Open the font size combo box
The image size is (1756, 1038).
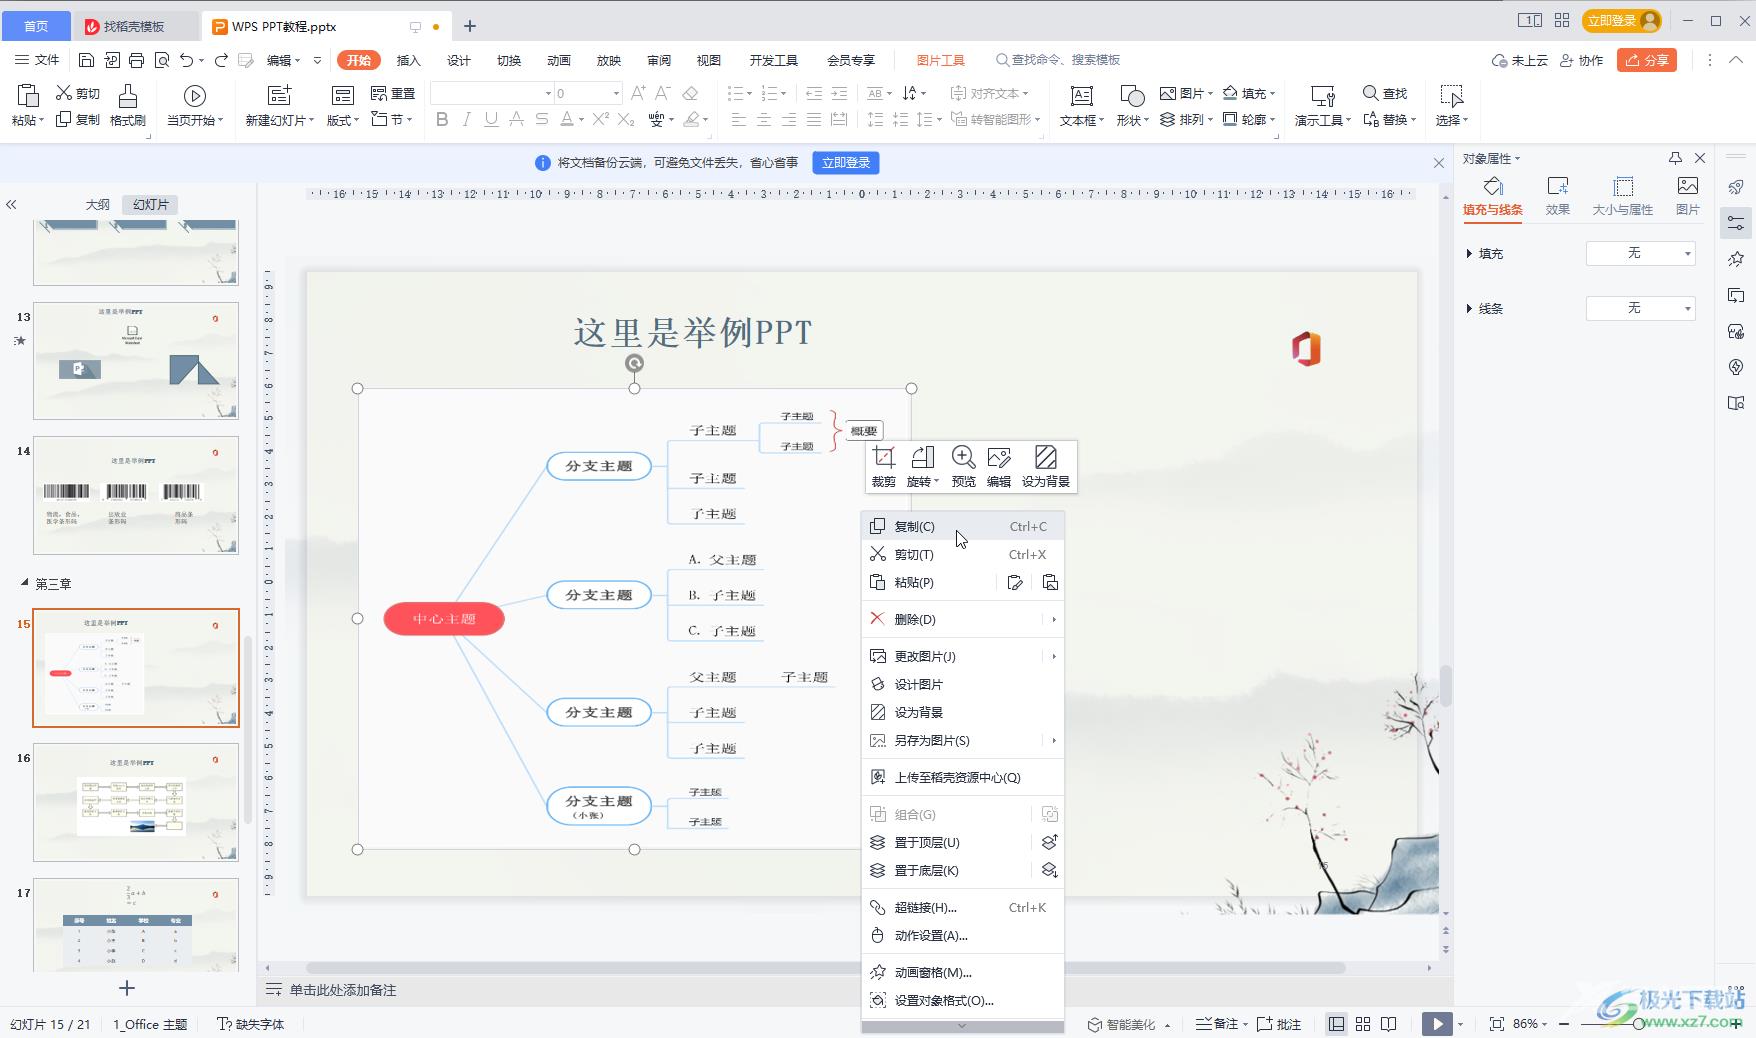(587, 93)
